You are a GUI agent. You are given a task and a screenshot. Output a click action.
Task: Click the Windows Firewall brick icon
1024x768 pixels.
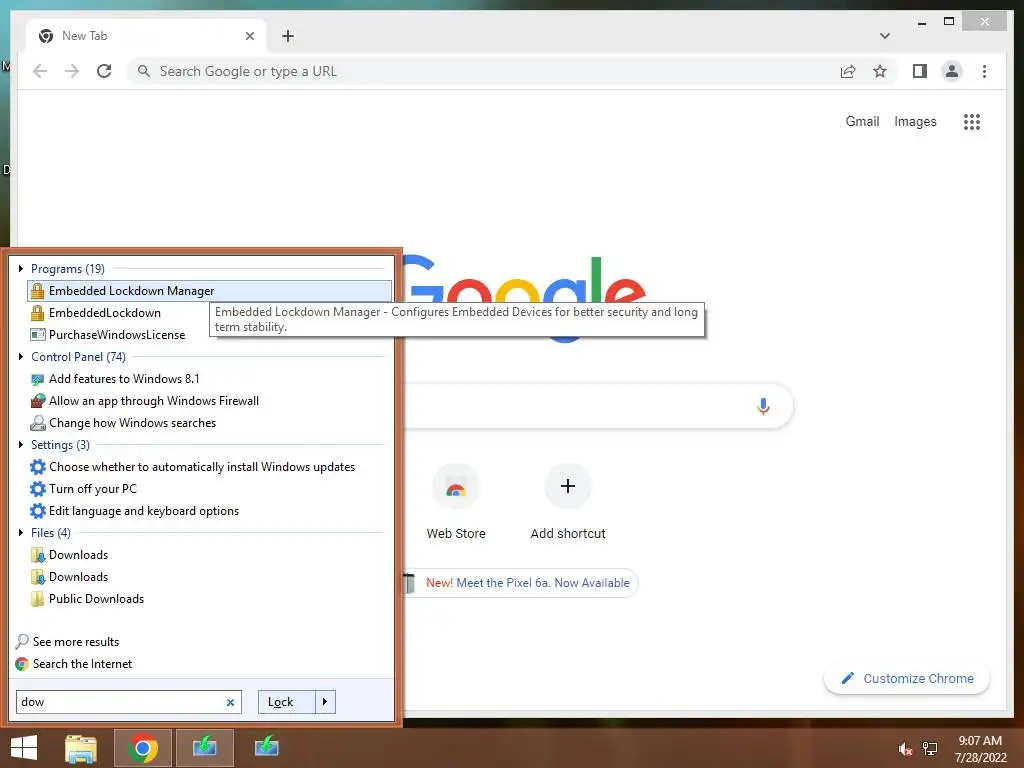[x=38, y=401]
